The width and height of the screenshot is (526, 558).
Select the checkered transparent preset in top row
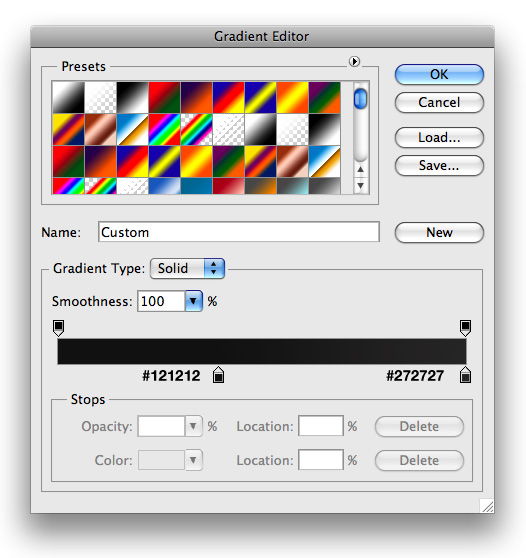pyautogui.click(x=100, y=98)
